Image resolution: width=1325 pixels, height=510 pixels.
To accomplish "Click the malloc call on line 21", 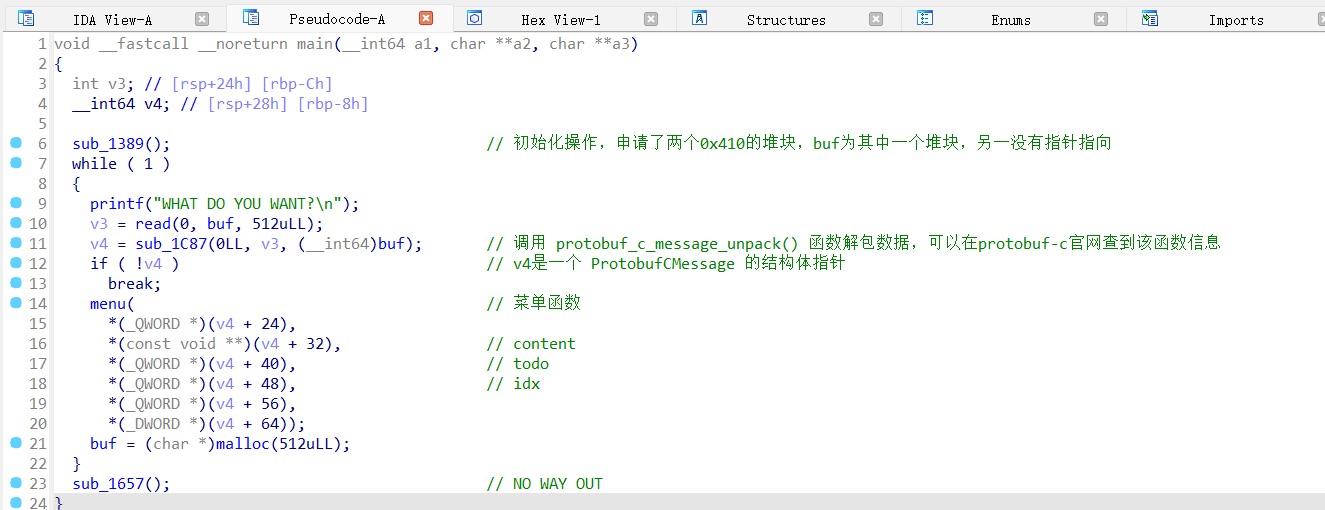I will pyautogui.click(x=242, y=444).
